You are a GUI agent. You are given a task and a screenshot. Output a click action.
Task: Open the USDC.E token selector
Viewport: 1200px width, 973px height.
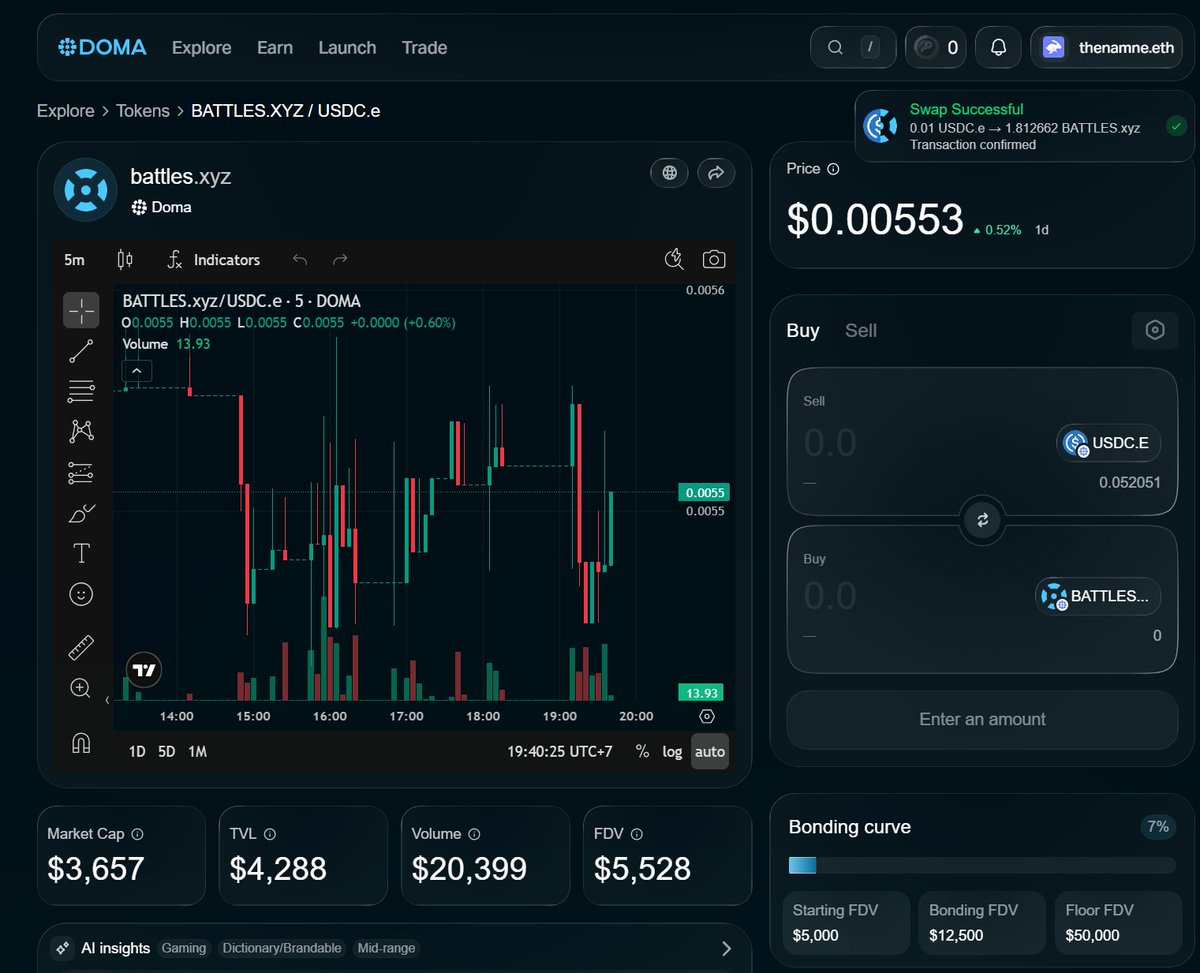[x=1109, y=442]
